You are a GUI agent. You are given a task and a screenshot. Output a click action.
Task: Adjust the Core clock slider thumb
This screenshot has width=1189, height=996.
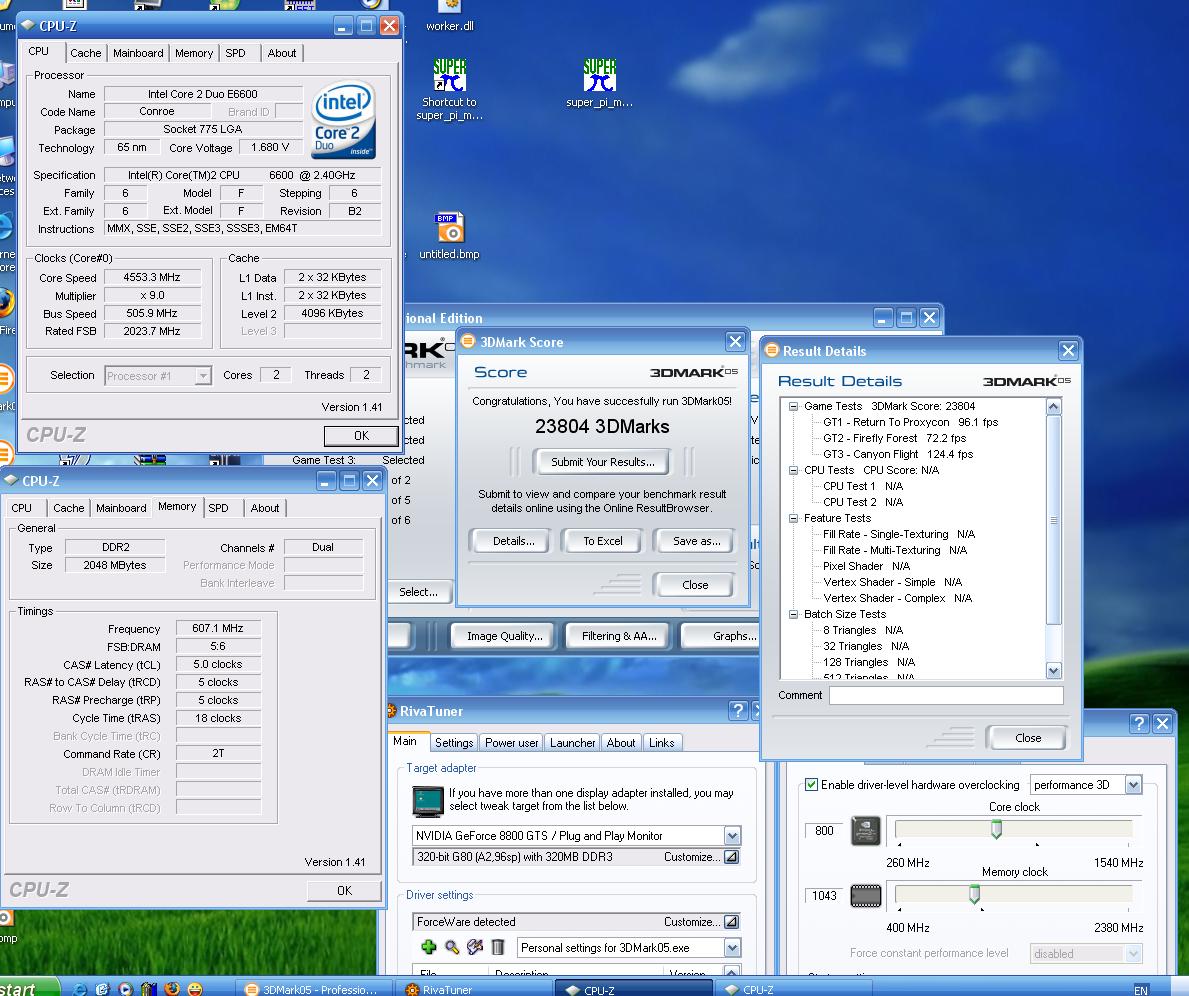click(996, 829)
